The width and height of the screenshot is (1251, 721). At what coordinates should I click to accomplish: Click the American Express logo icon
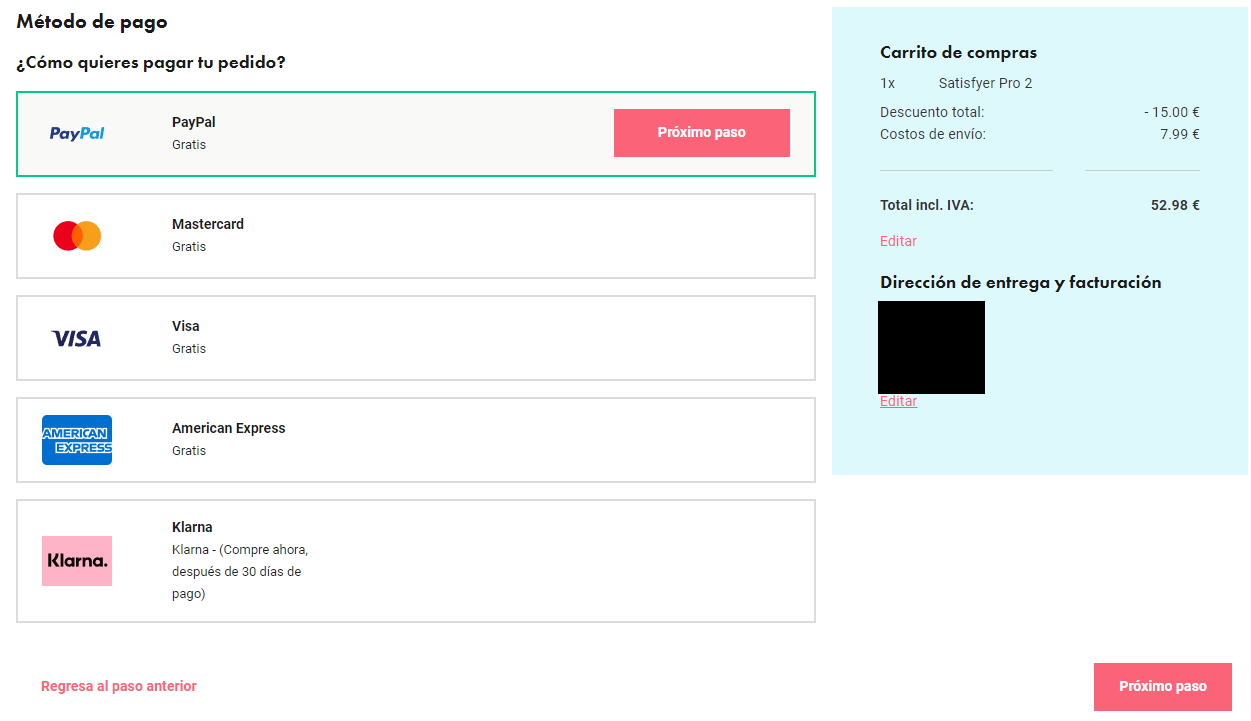77,440
